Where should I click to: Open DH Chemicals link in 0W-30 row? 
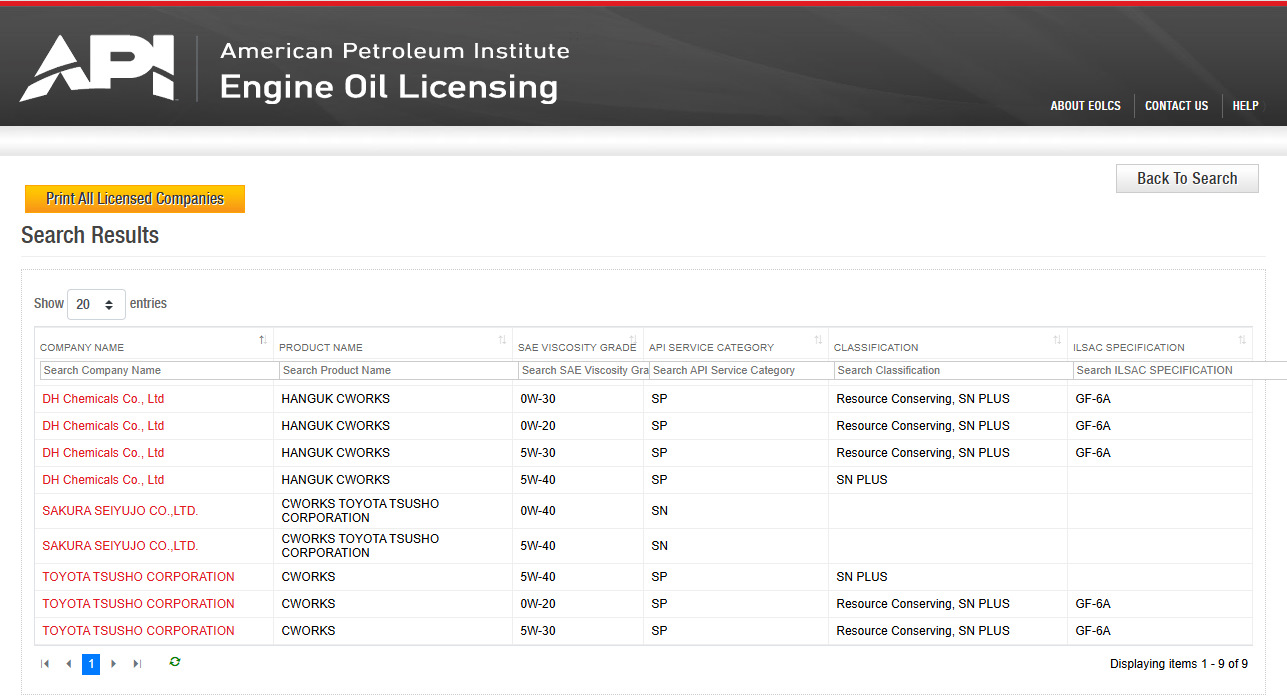click(x=103, y=399)
